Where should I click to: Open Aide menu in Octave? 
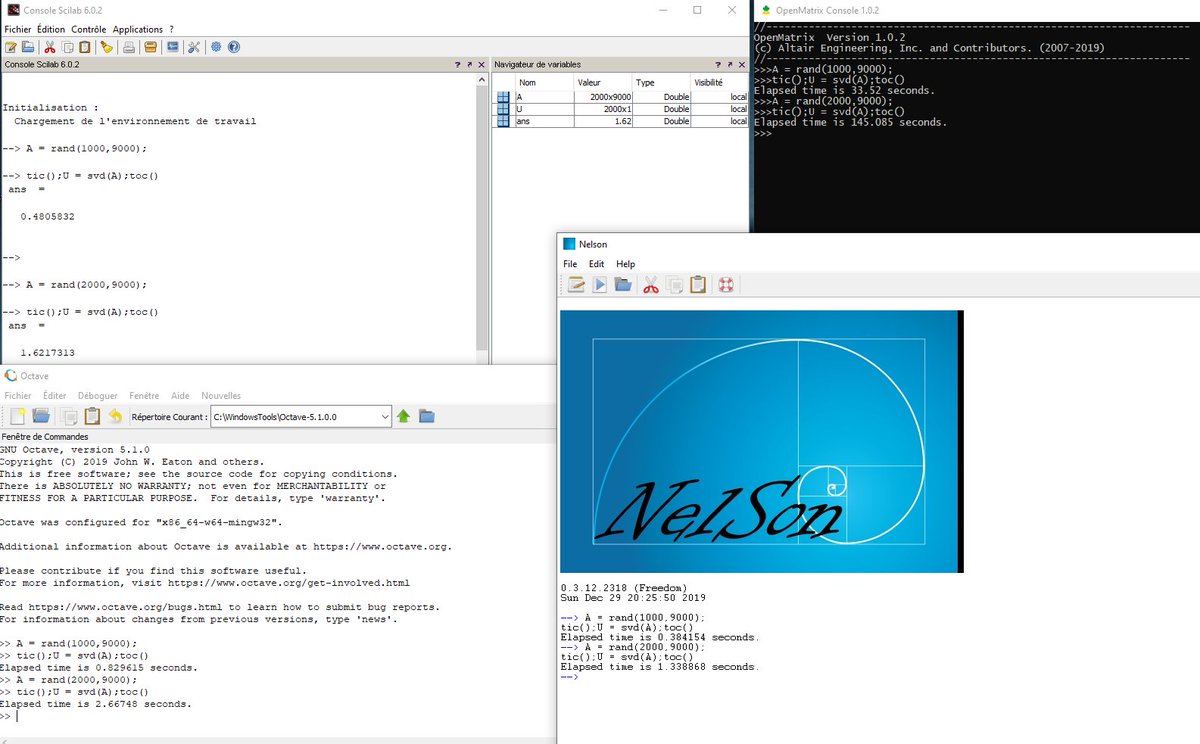[180, 396]
